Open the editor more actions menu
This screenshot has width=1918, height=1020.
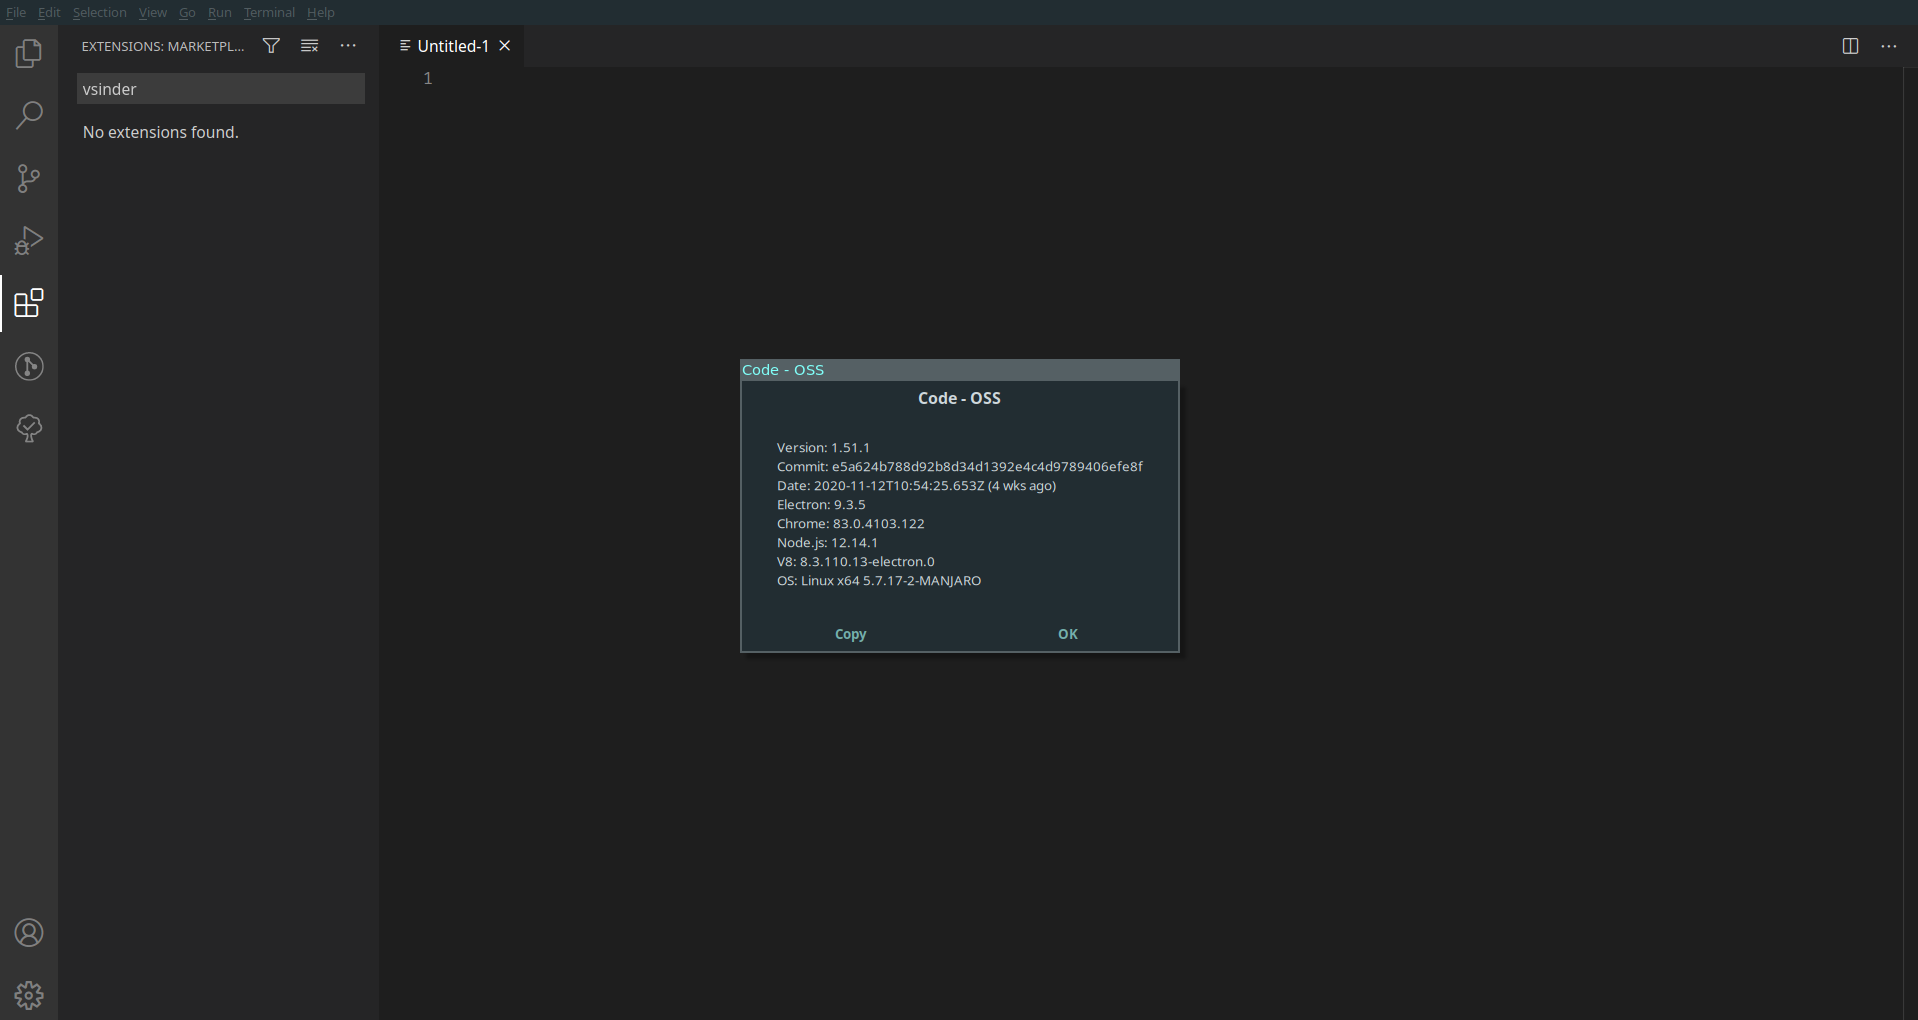[x=1890, y=46]
